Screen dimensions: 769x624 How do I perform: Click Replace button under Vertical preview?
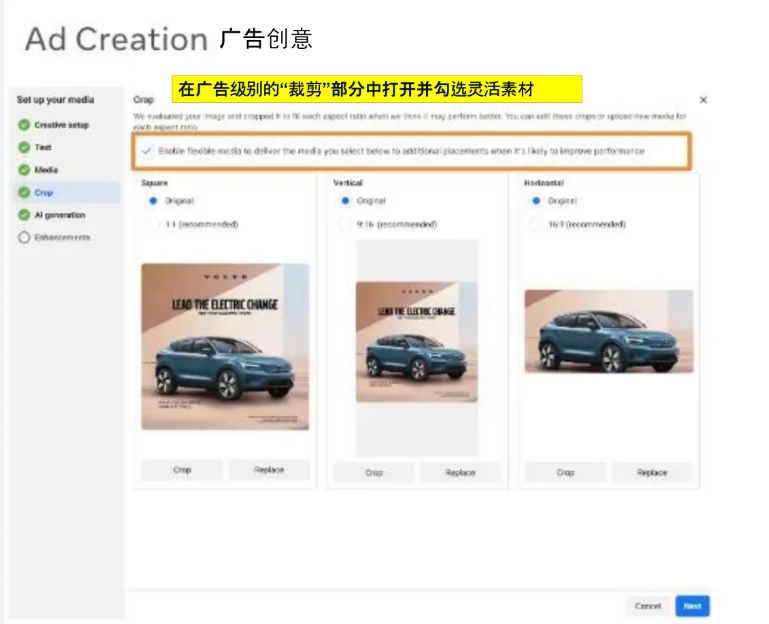coord(460,472)
